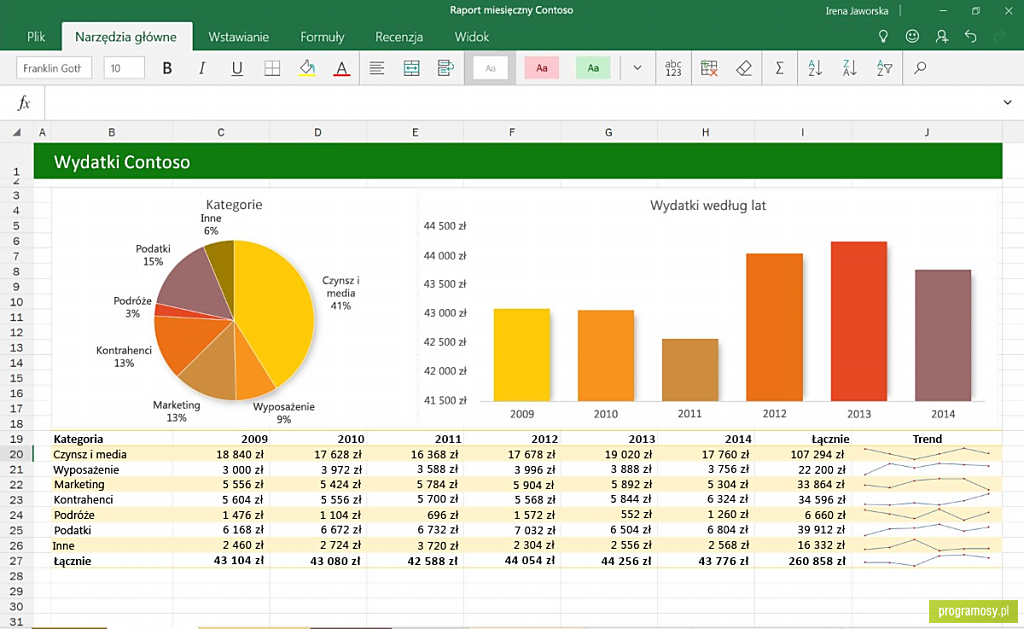Change font color red A icon
This screenshot has height=629, width=1024.
(342, 68)
